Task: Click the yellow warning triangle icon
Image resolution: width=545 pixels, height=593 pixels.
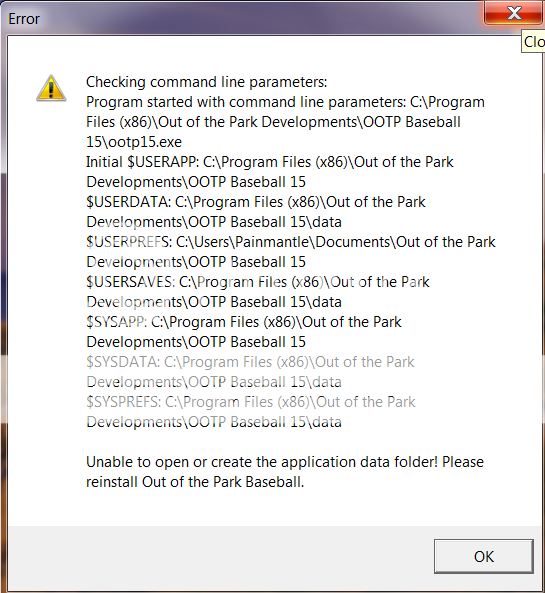Action: [x=51, y=88]
